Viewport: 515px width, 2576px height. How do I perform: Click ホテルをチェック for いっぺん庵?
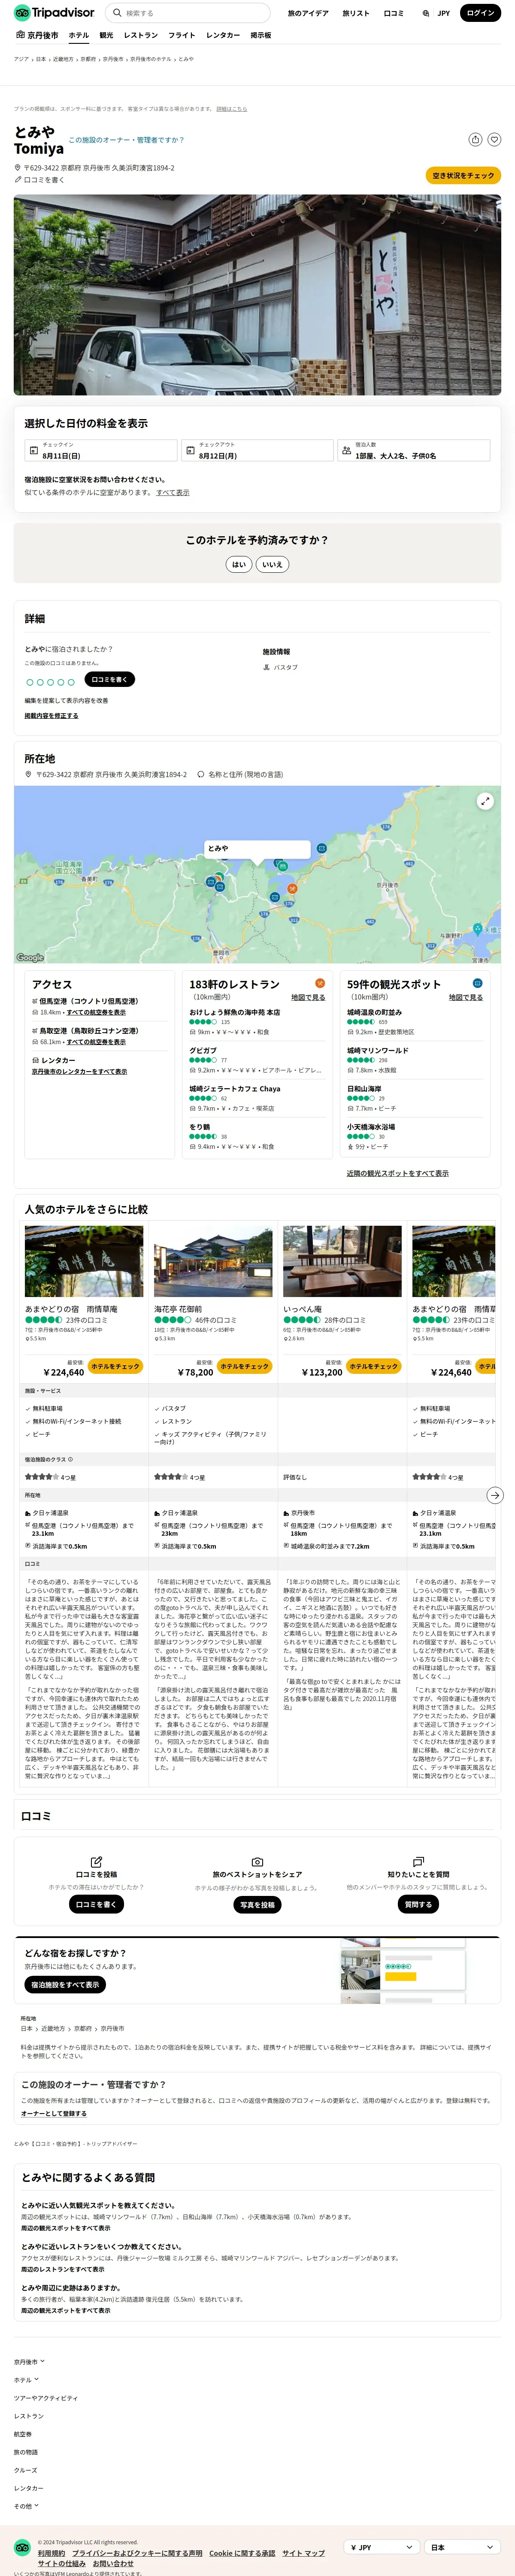tap(374, 1366)
